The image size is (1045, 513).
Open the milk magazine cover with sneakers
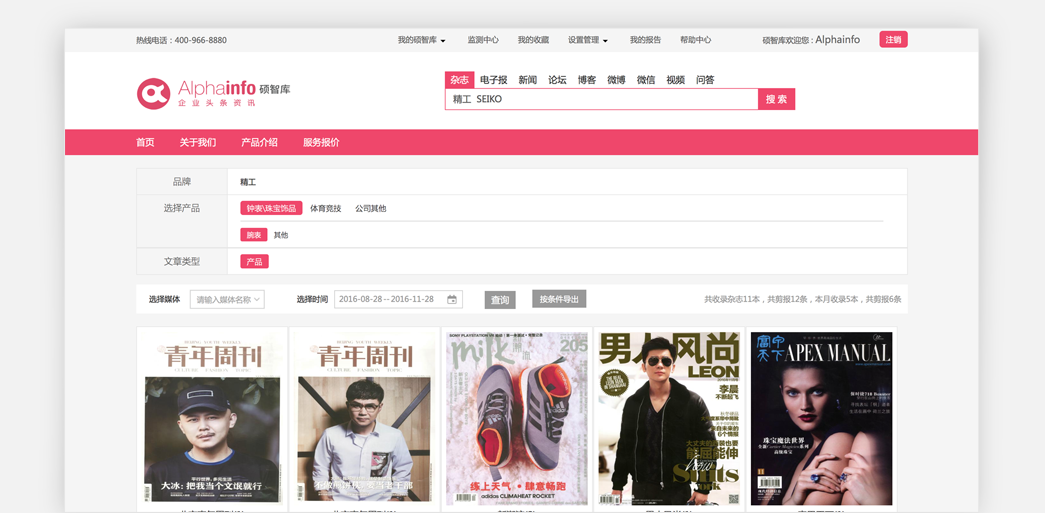click(517, 419)
